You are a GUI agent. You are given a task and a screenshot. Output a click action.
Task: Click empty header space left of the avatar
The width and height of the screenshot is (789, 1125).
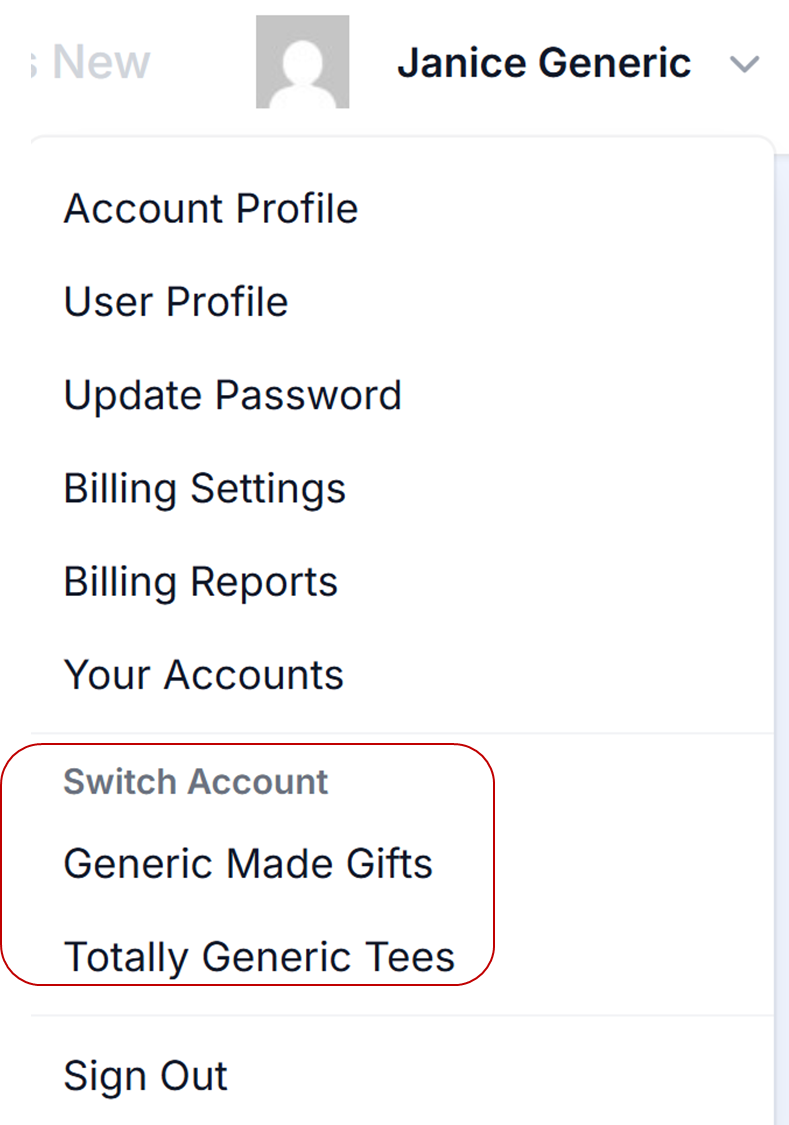[205, 63]
